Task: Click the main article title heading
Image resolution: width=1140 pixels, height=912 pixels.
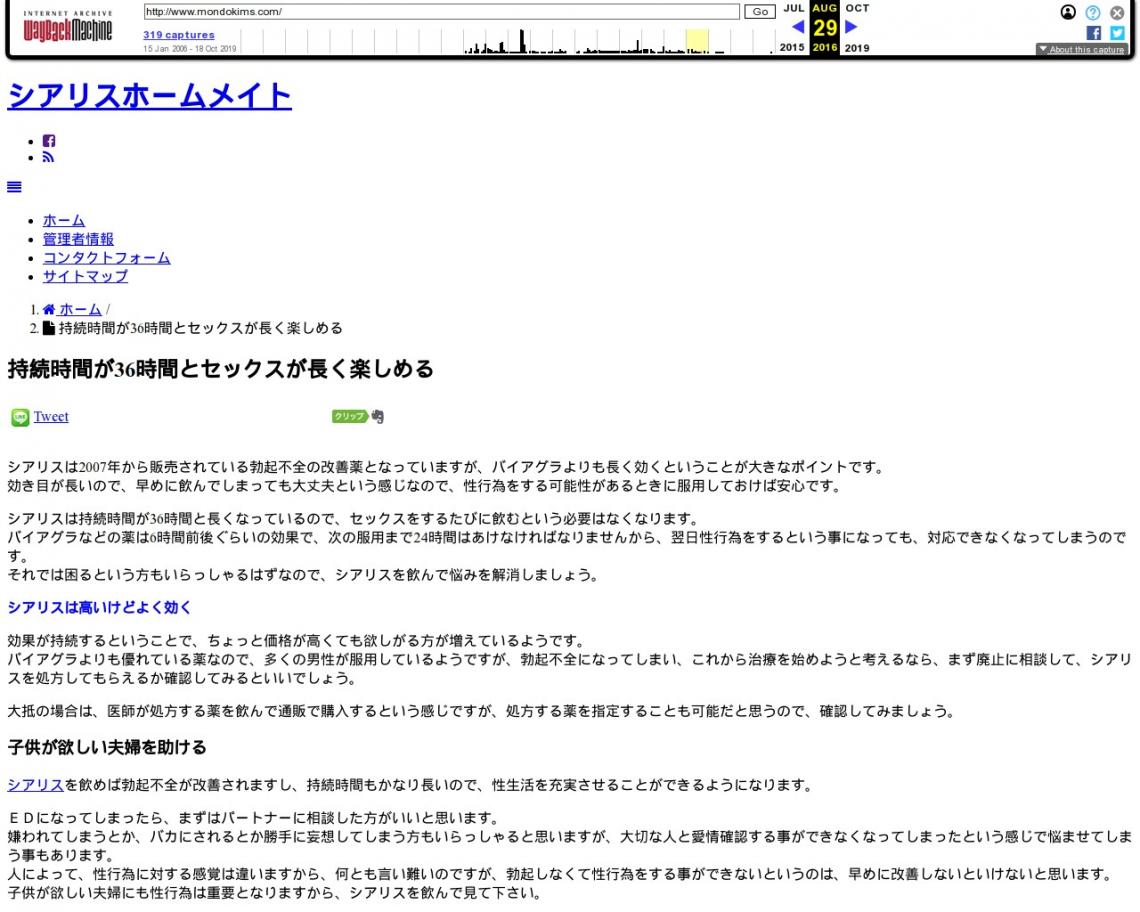Action: click(x=220, y=369)
